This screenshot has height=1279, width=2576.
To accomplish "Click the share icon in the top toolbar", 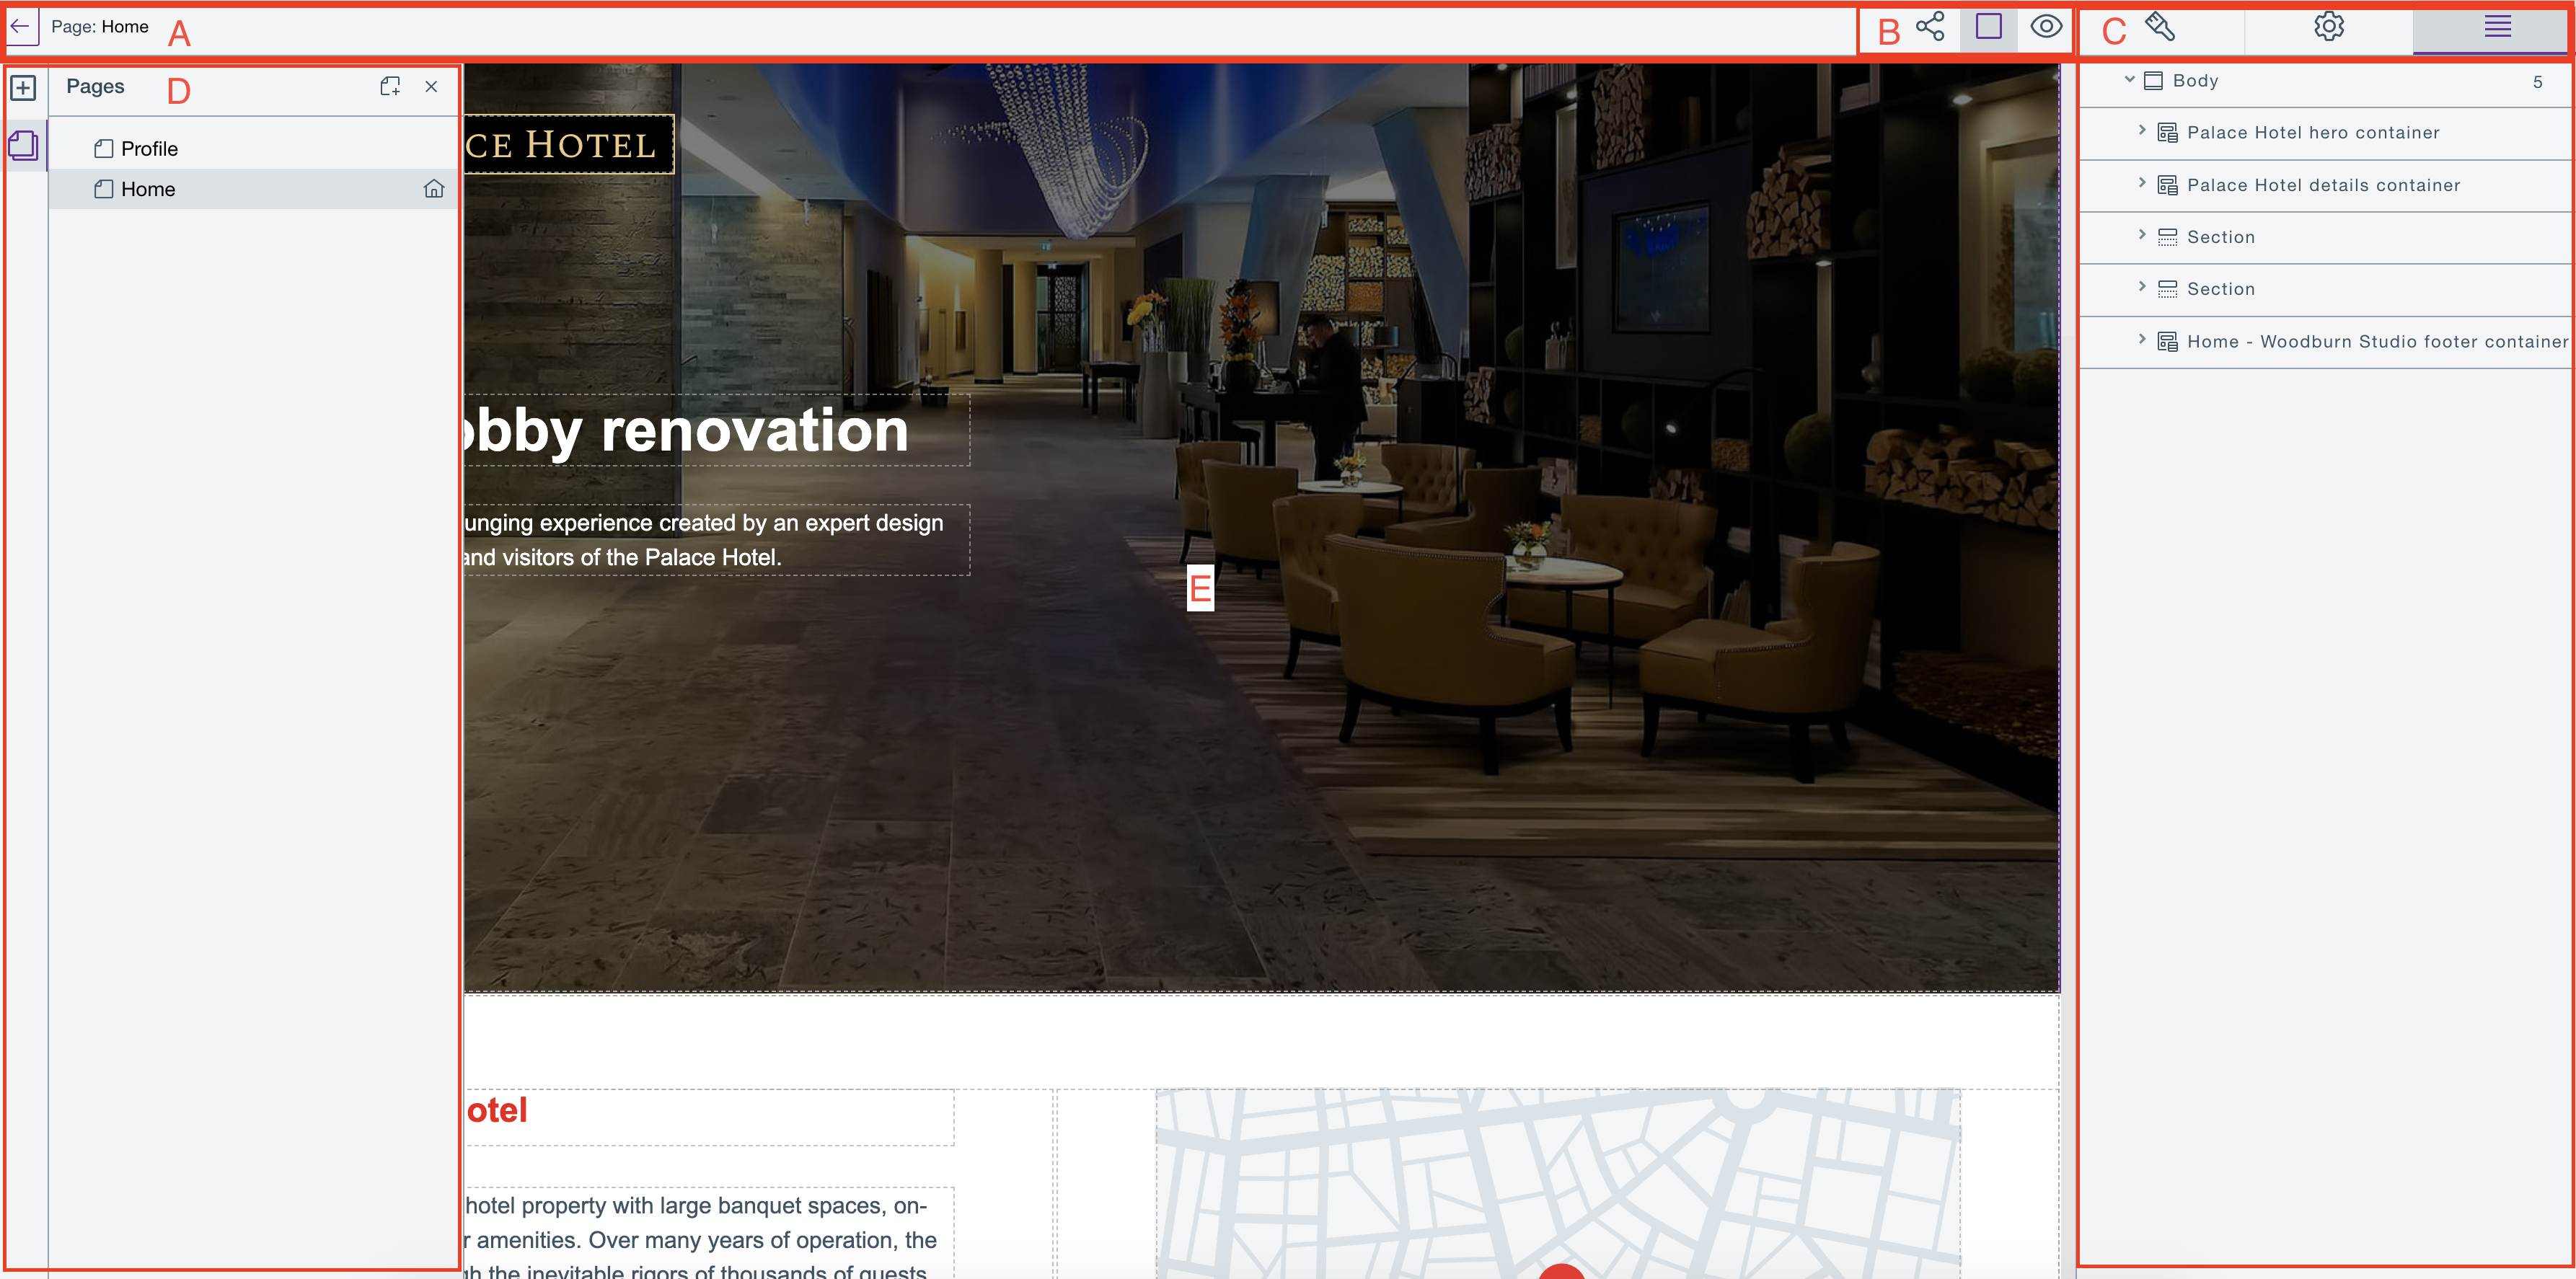I will click(x=1929, y=27).
